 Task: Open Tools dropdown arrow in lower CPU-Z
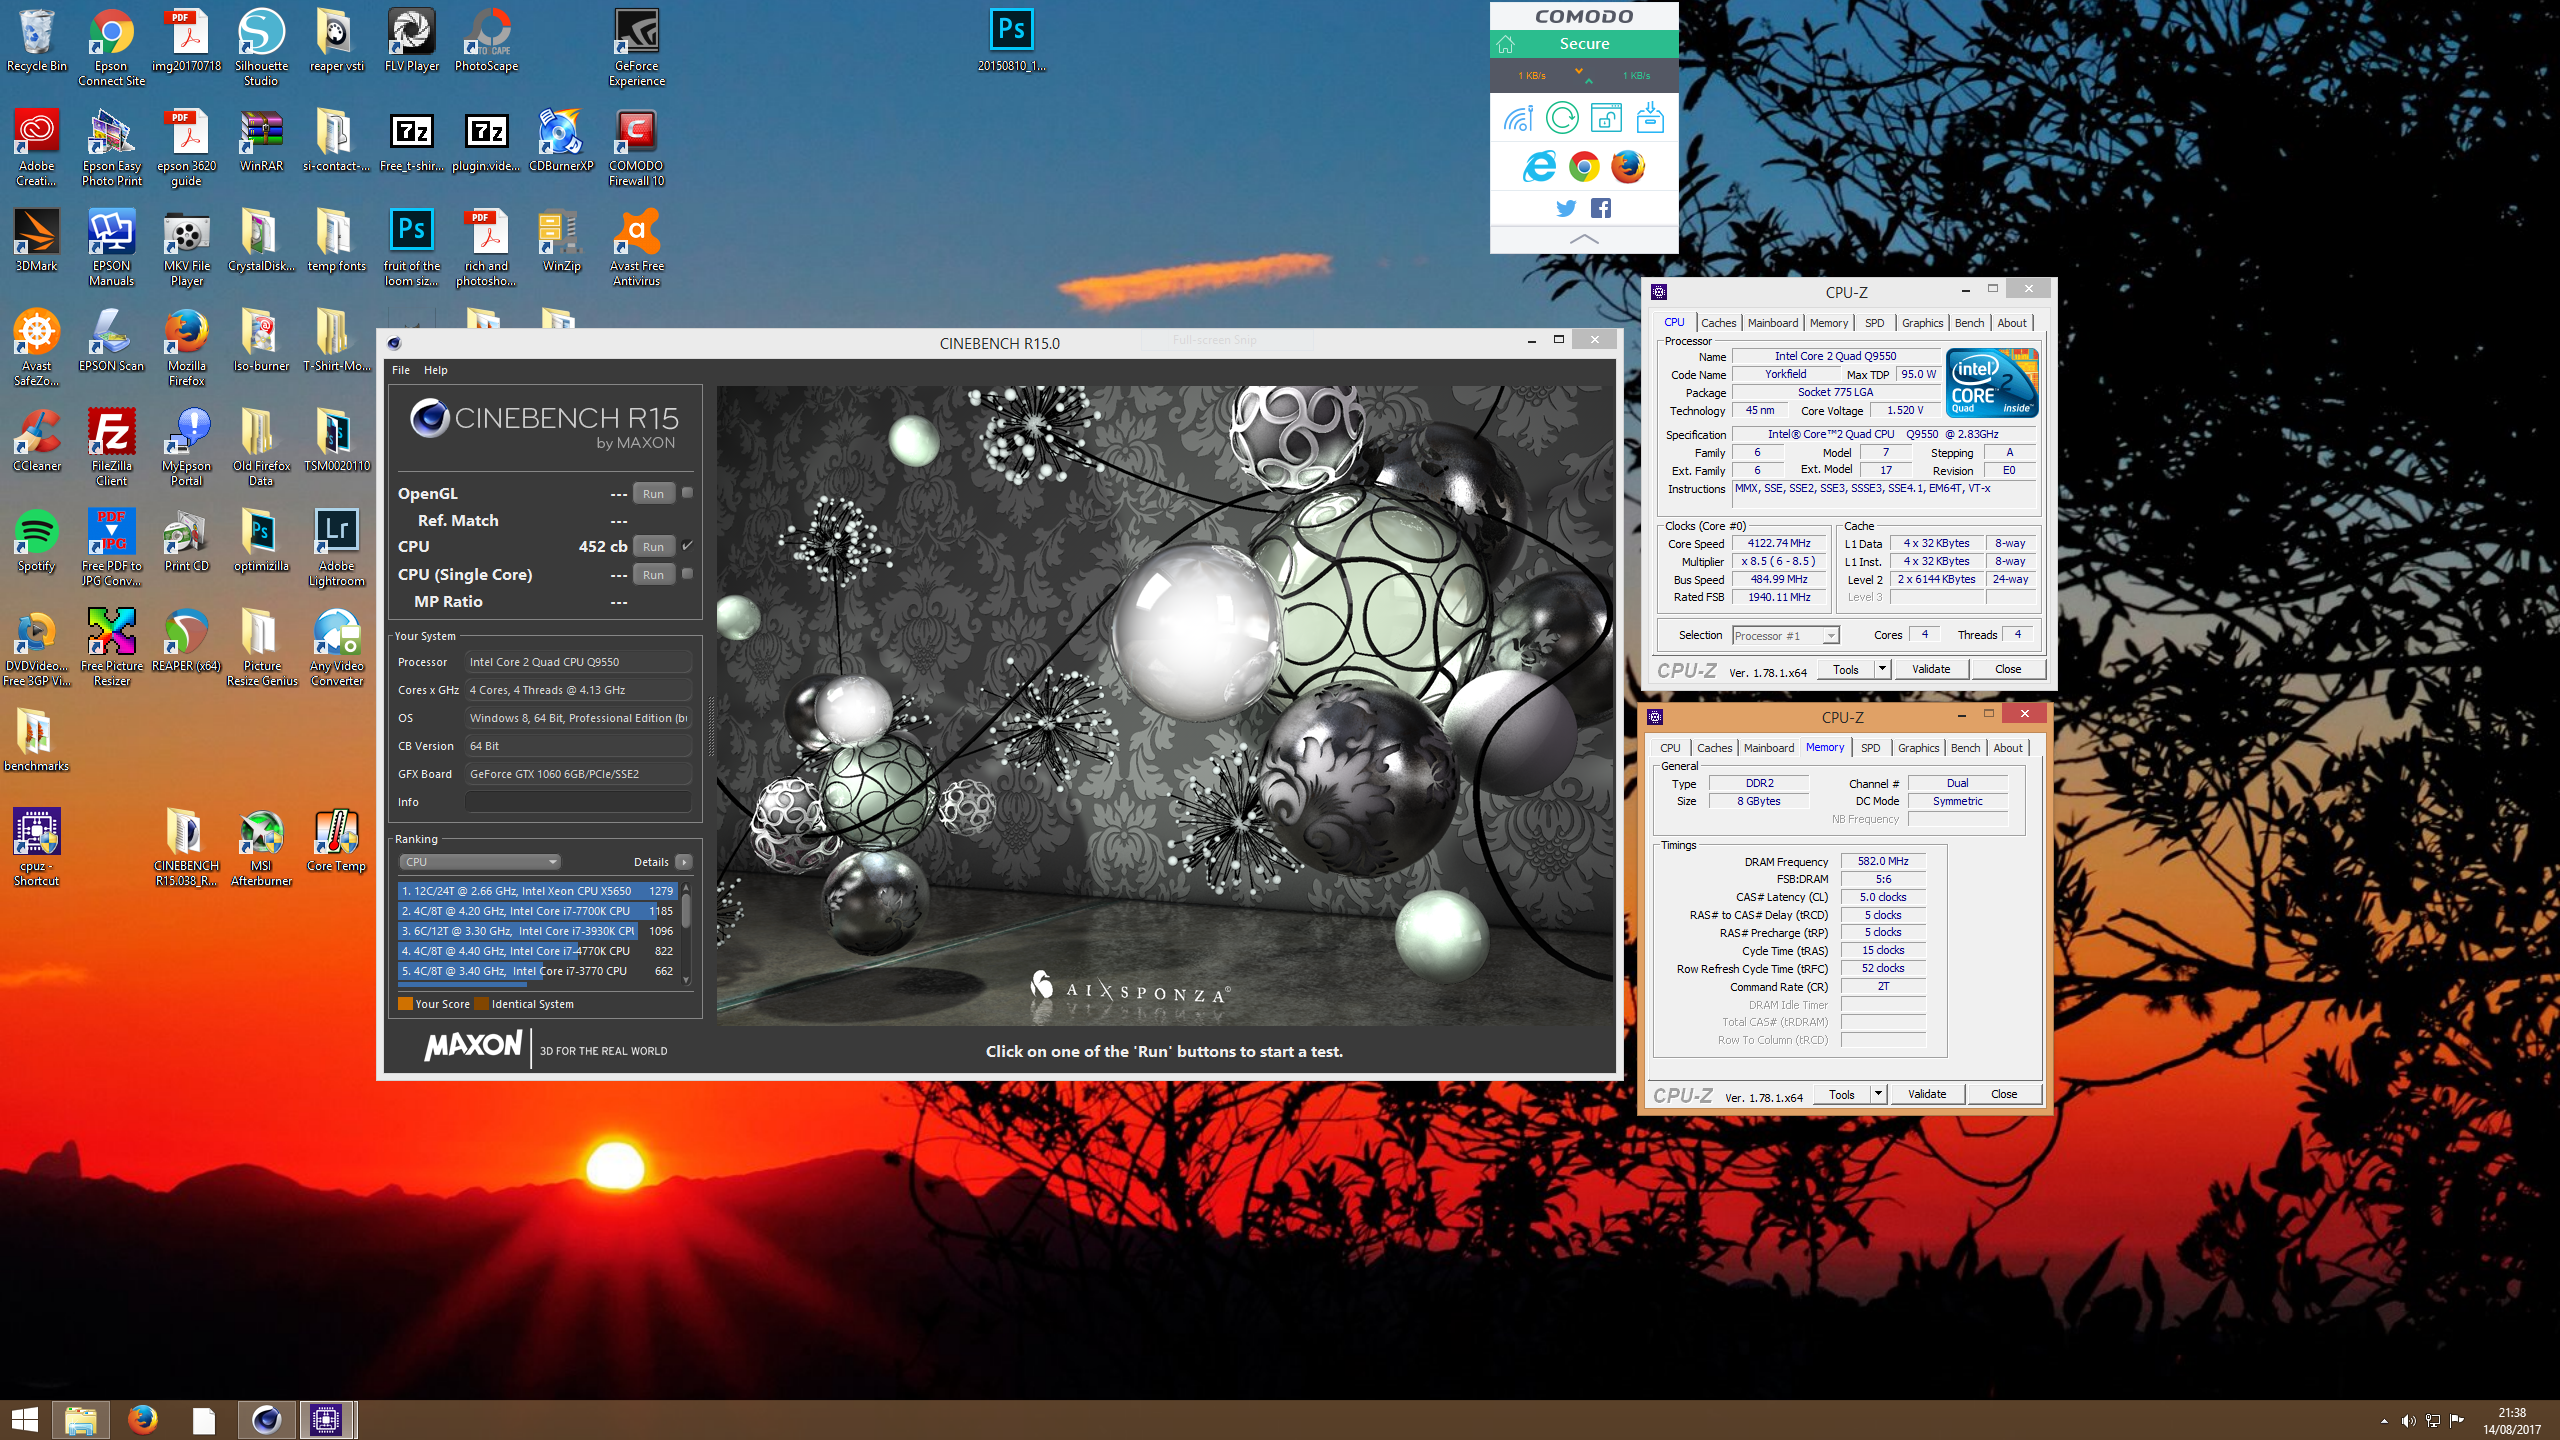[x=1878, y=1094]
